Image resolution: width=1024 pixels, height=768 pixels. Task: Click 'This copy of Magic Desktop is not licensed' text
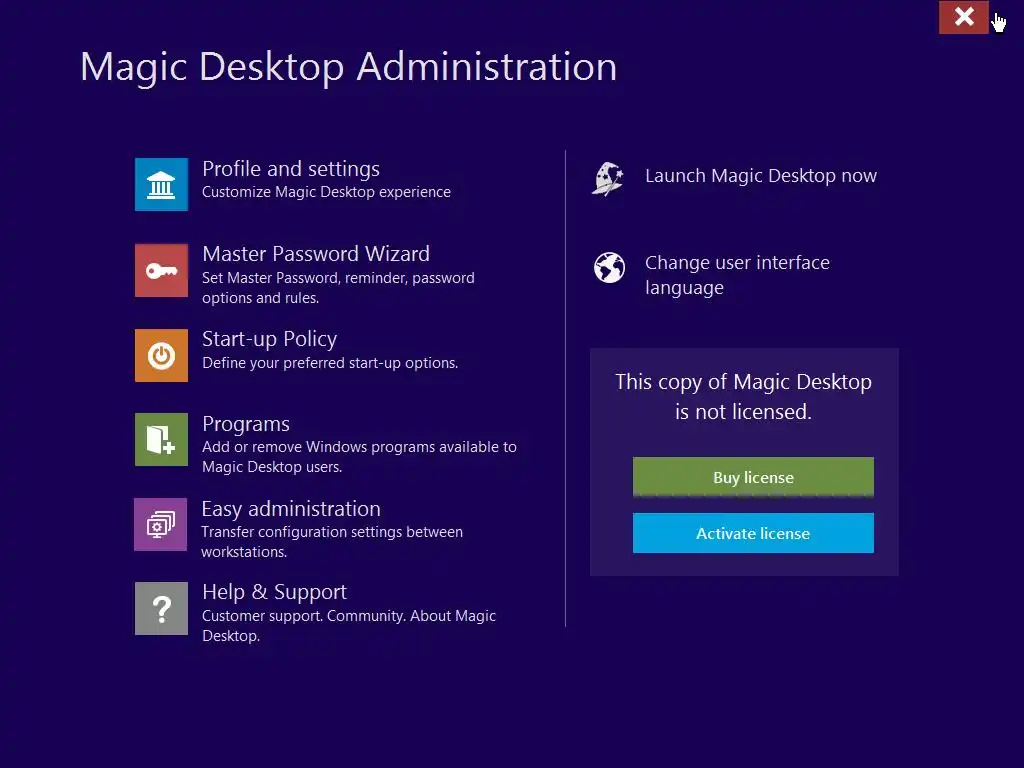pyautogui.click(x=744, y=396)
